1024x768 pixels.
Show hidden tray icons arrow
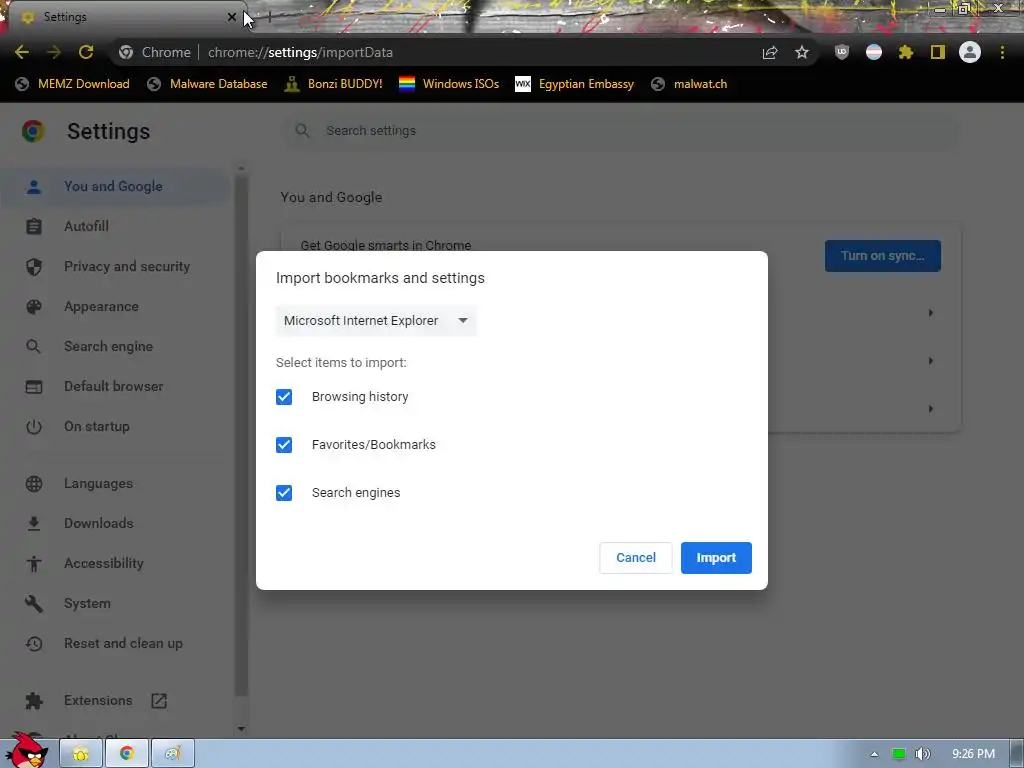(x=874, y=754)
